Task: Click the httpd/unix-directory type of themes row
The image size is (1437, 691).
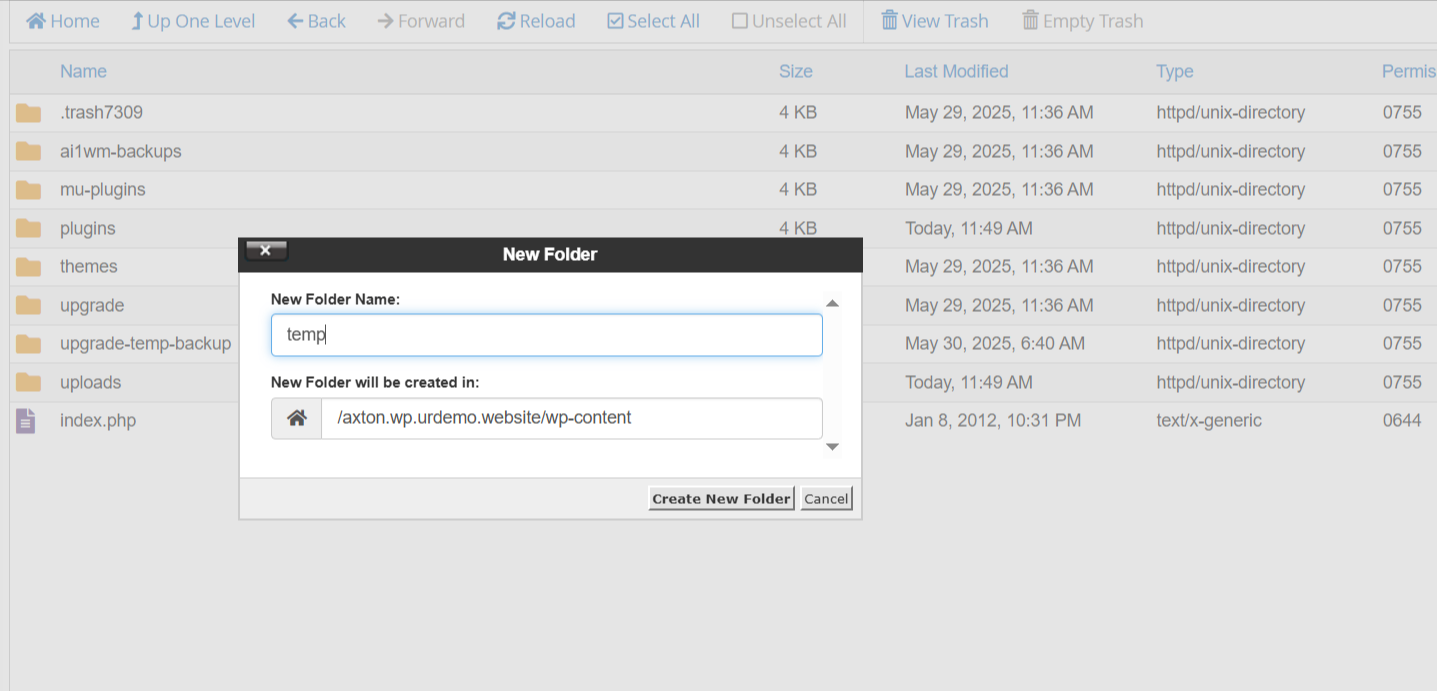Action: point(1231,266)
